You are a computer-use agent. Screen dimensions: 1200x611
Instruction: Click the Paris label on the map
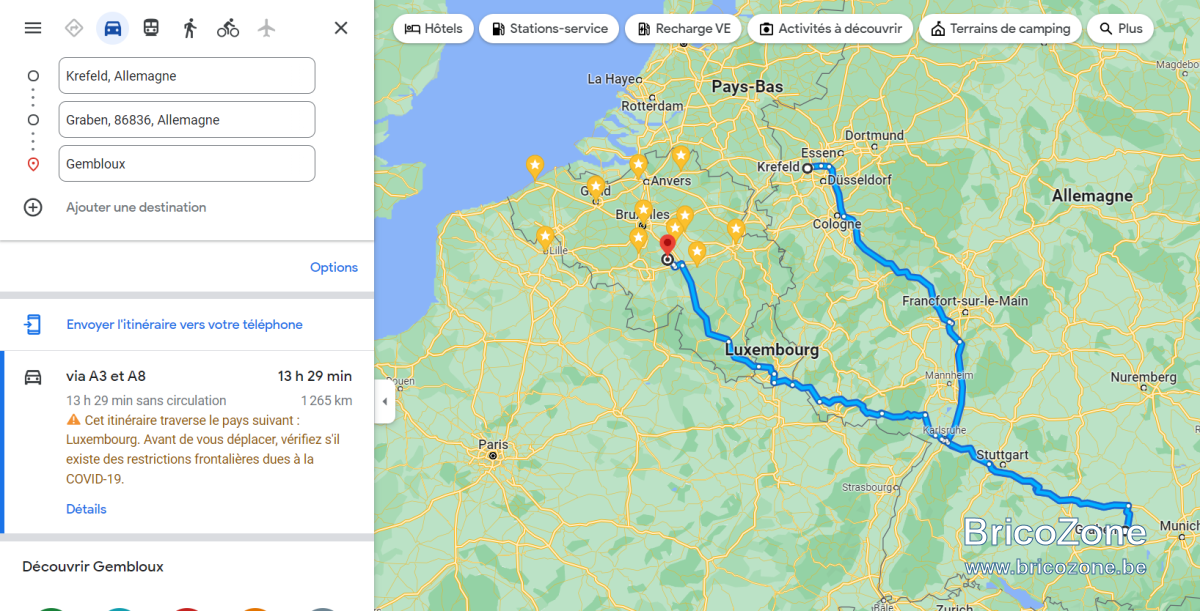coord(493,444)
